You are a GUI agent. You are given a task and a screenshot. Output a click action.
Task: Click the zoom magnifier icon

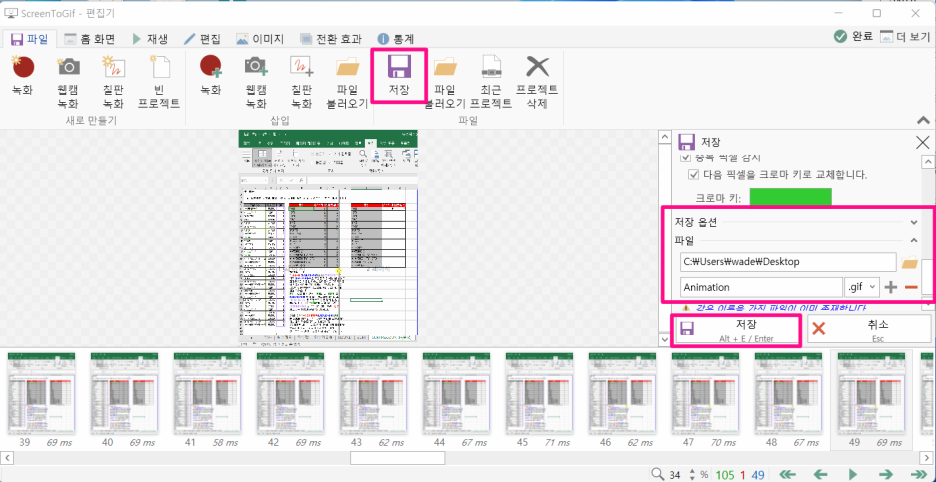click(658, 474)
